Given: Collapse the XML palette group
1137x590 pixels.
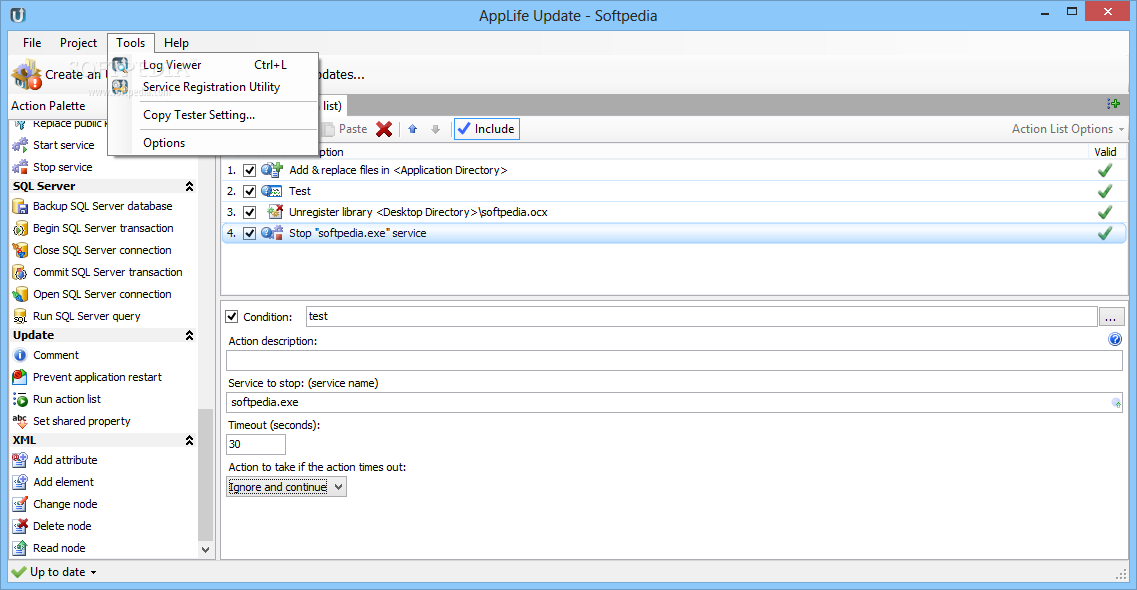Looking at the screenshot, I should tap(189, 441).
